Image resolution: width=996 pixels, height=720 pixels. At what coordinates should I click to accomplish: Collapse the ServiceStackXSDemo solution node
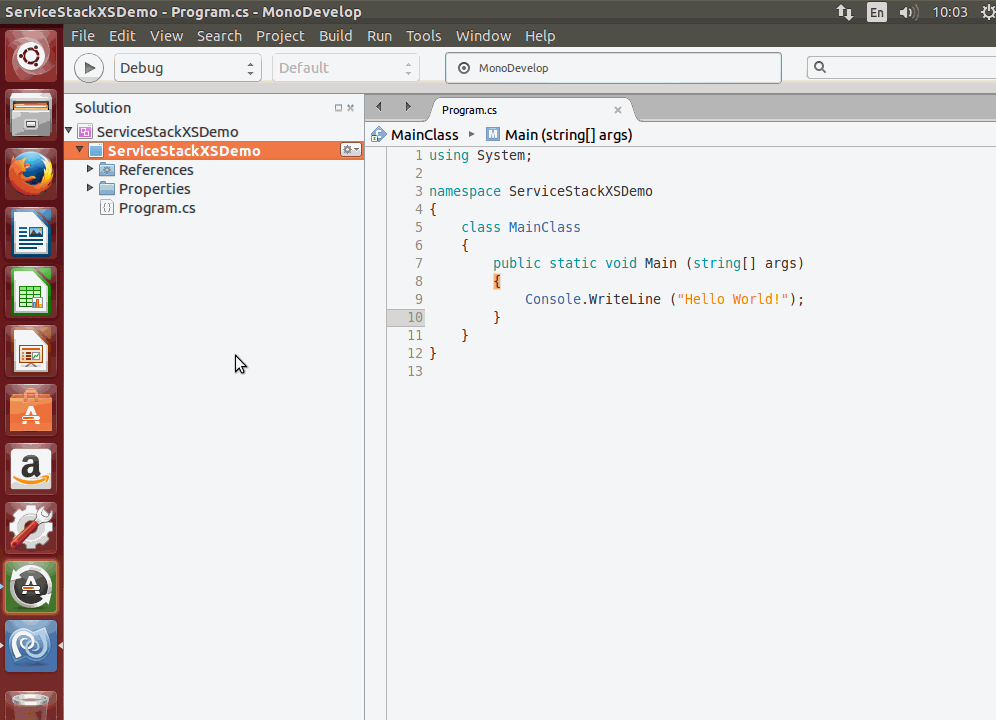click(x=69, y=131)
